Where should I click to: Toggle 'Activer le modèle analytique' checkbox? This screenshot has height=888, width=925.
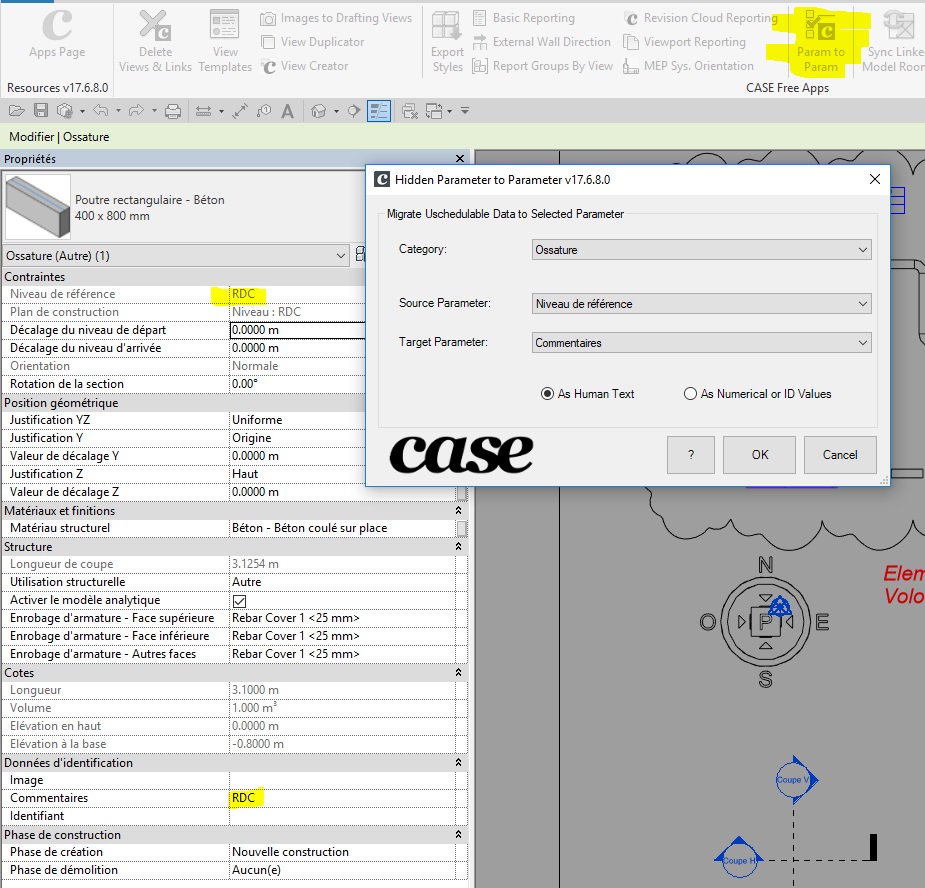point(239,600)
